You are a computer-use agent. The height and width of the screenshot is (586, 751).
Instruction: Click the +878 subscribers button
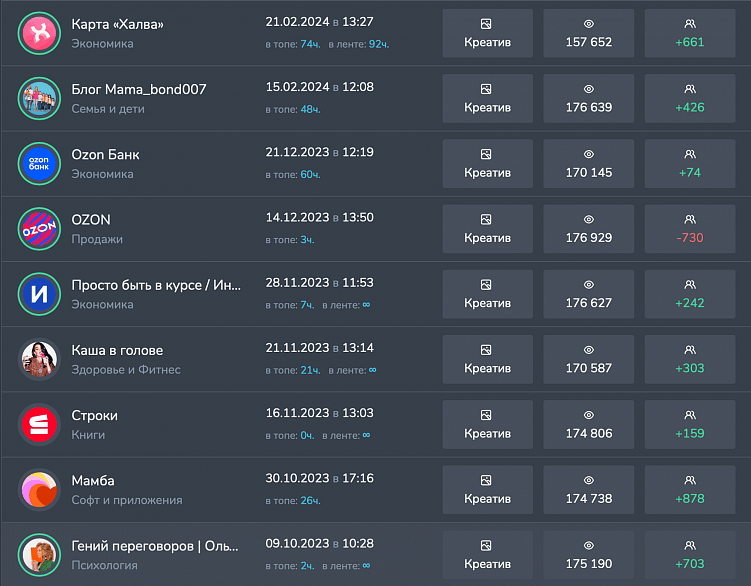click(x=689, y=489)
